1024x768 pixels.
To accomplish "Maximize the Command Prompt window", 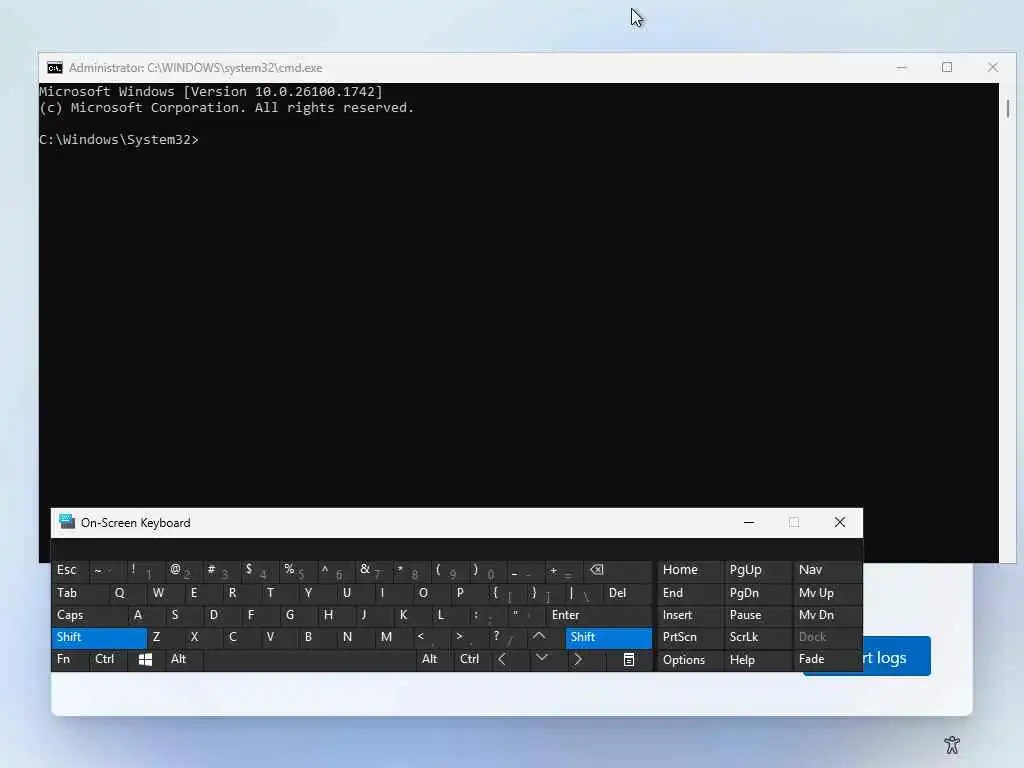I will pyautogui.click(x=947, y=67).
